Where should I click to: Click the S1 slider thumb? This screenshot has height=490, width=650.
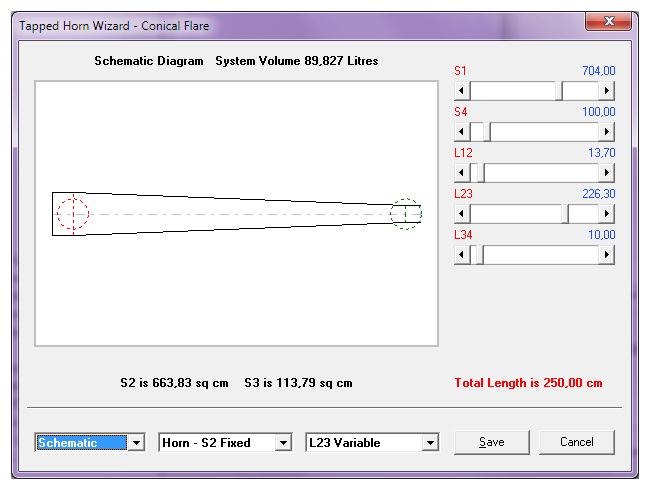coord(559,91)
